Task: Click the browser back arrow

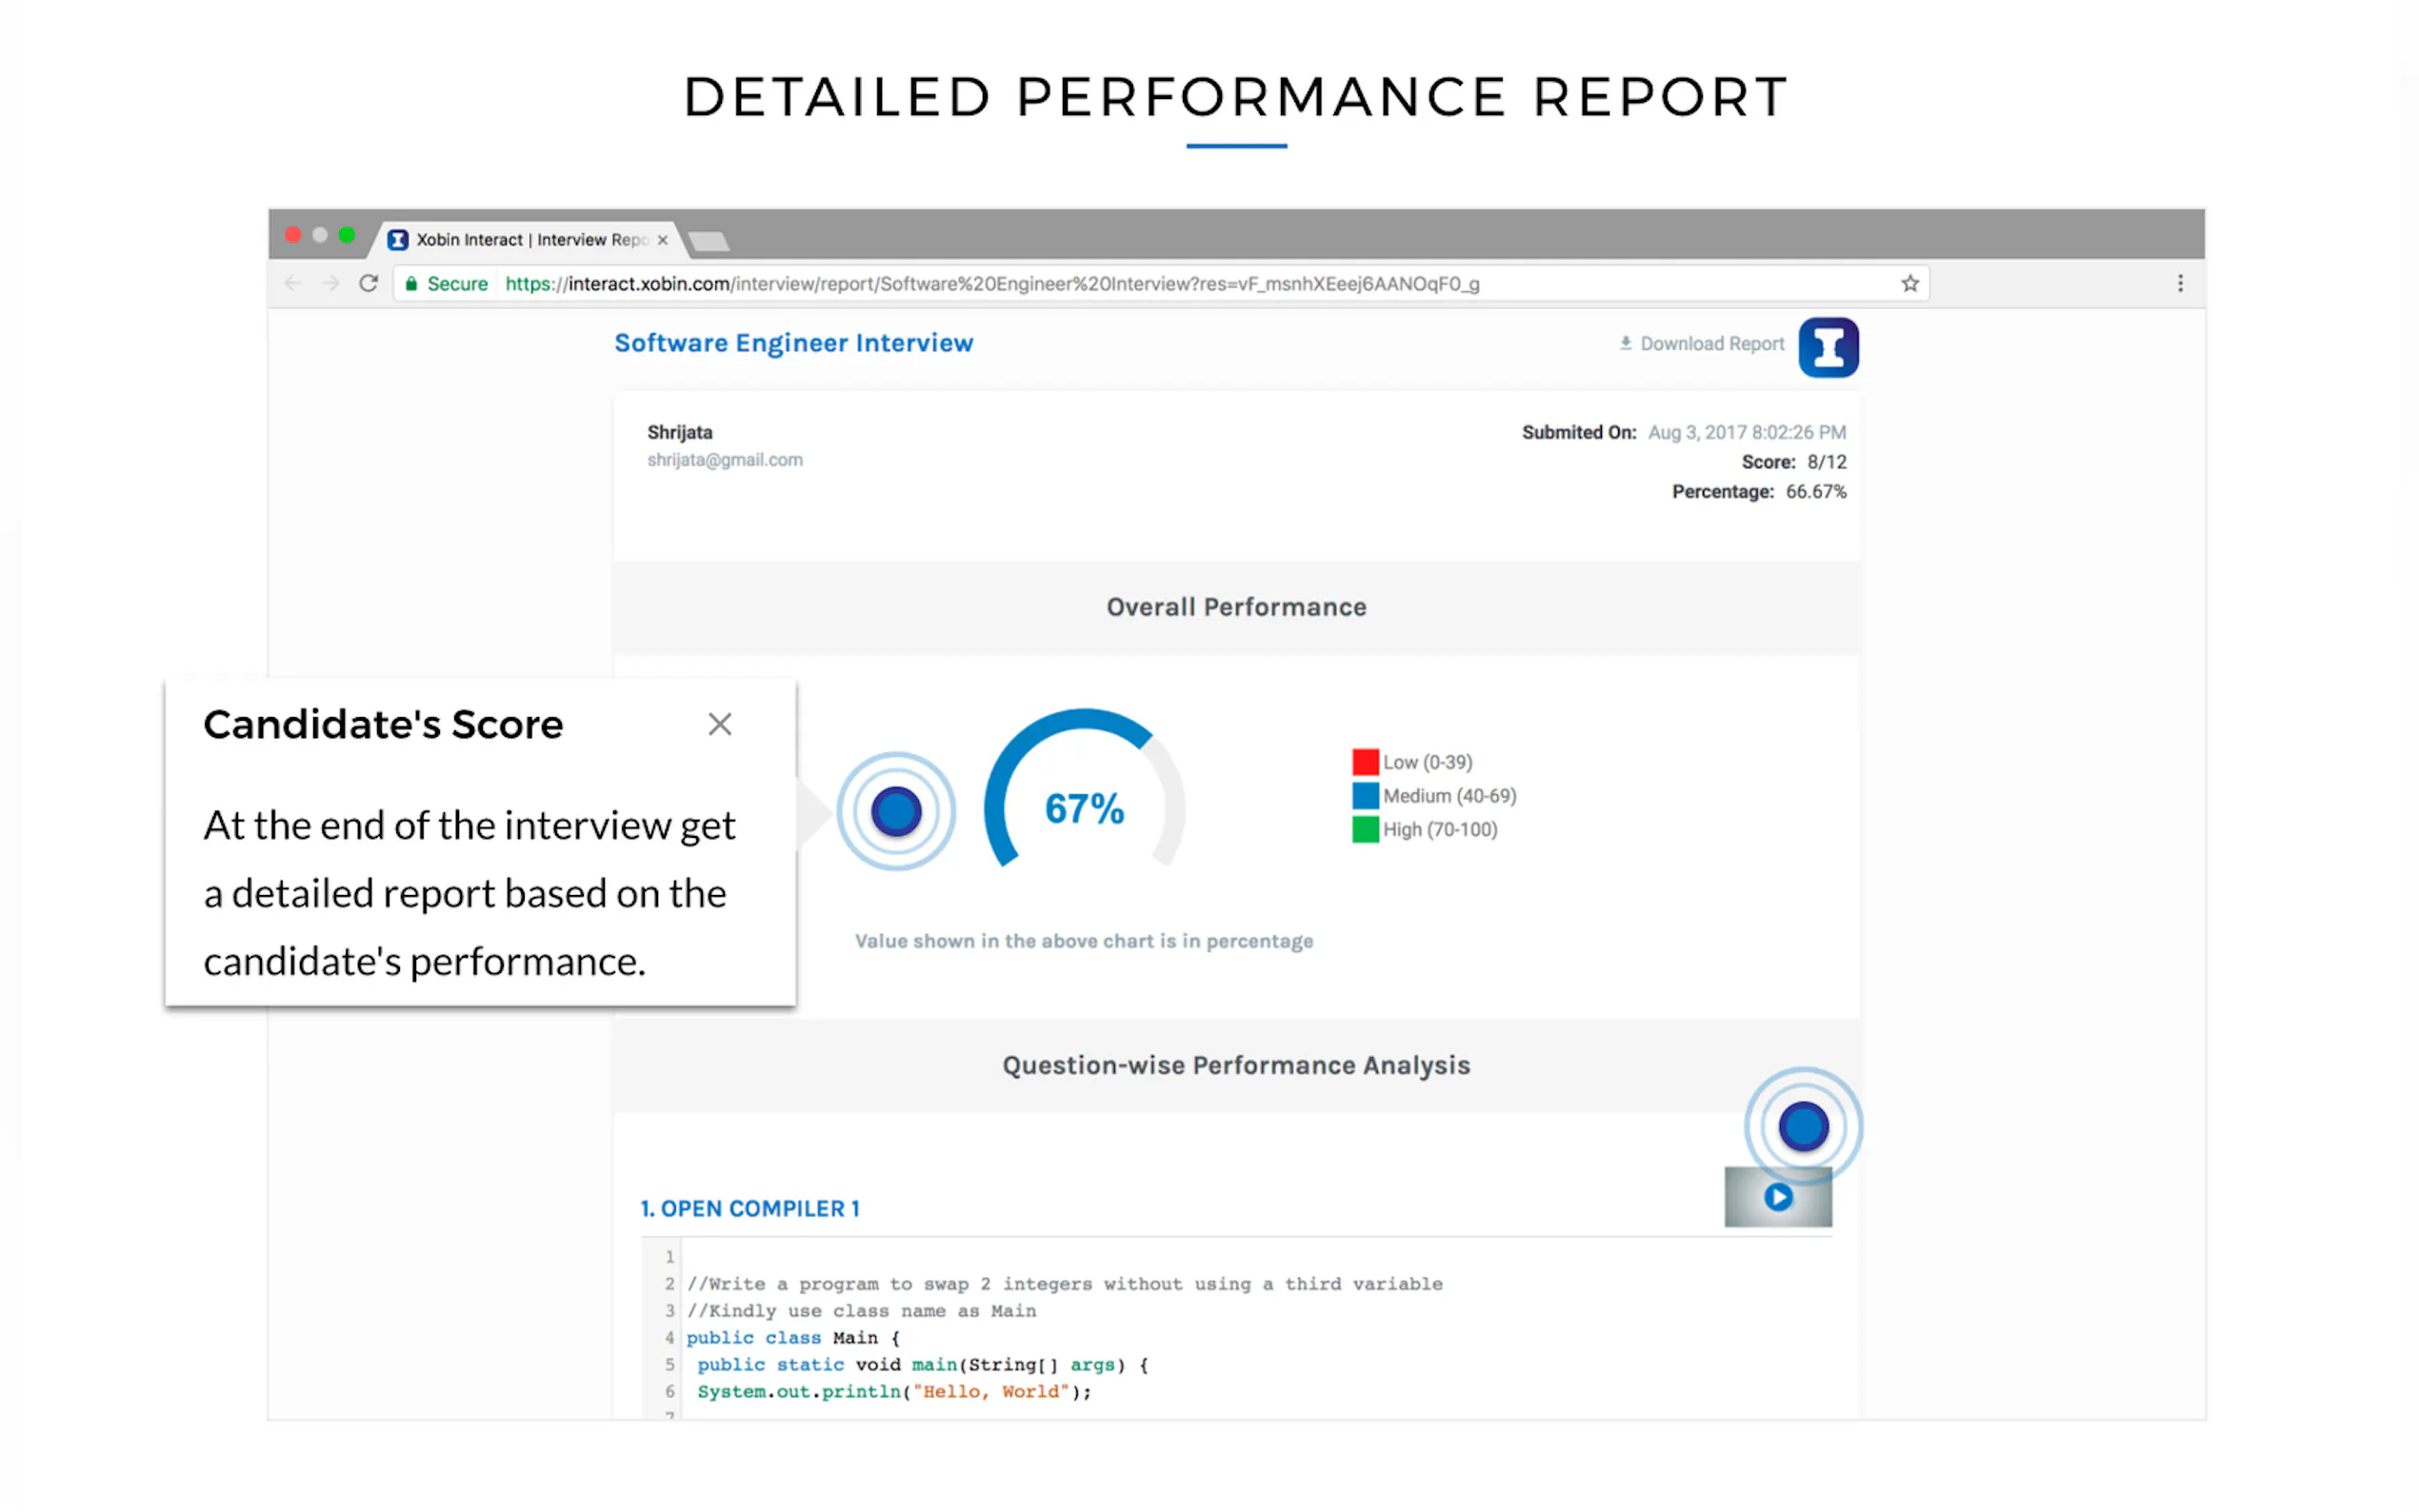Action: (292, 283)
